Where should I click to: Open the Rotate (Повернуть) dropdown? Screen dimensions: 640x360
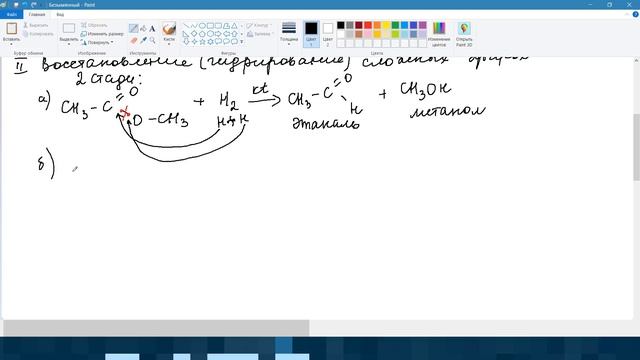(97, 42)
